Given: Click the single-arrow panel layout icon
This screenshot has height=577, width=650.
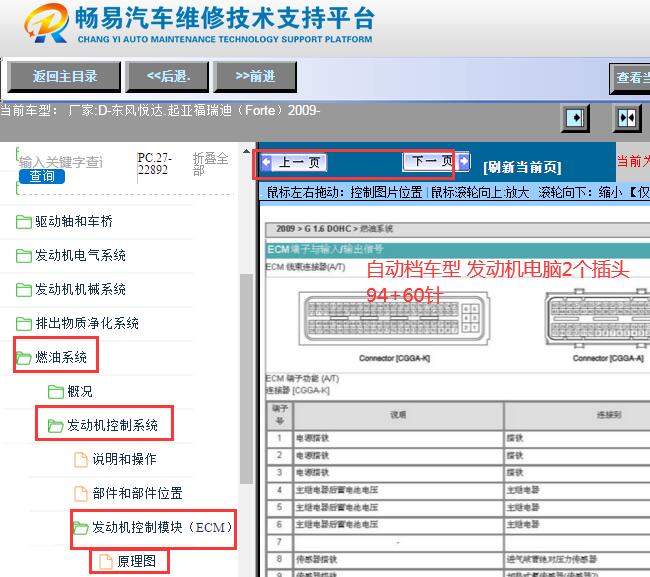Looking at the screenshot, I should (x=575, y=119).
